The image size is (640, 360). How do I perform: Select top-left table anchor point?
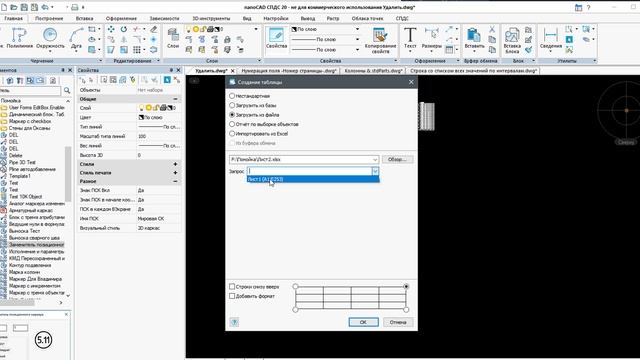296,287
